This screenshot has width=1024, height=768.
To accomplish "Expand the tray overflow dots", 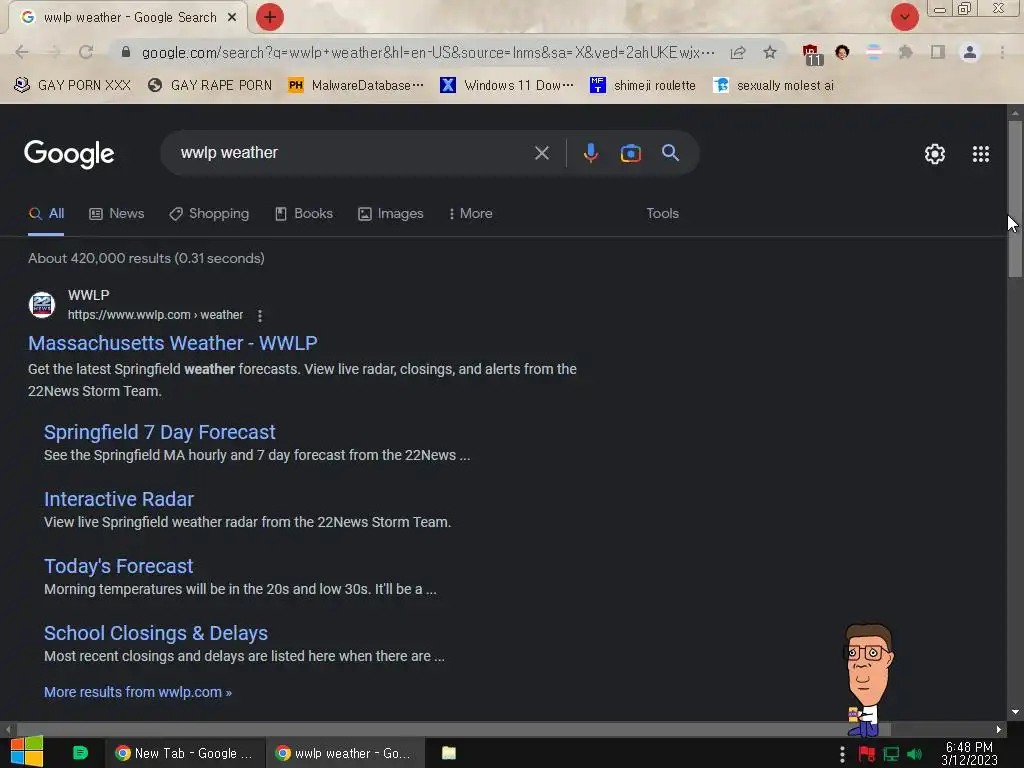I will (842, 754).
